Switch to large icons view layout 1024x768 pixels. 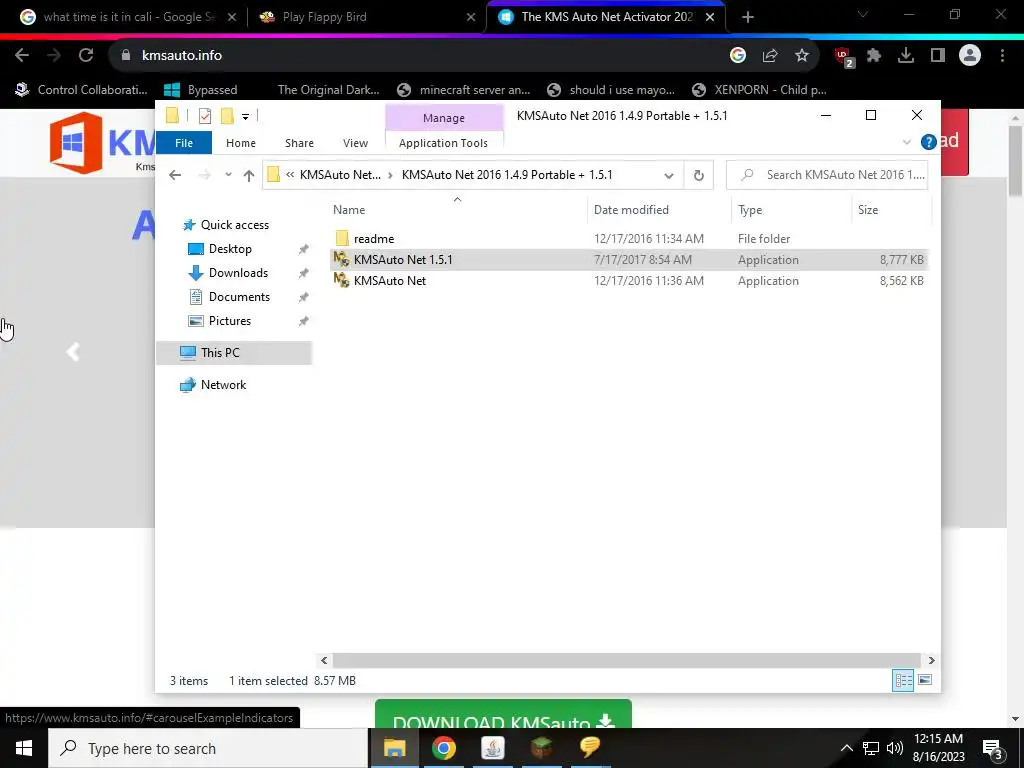[925, 680]
